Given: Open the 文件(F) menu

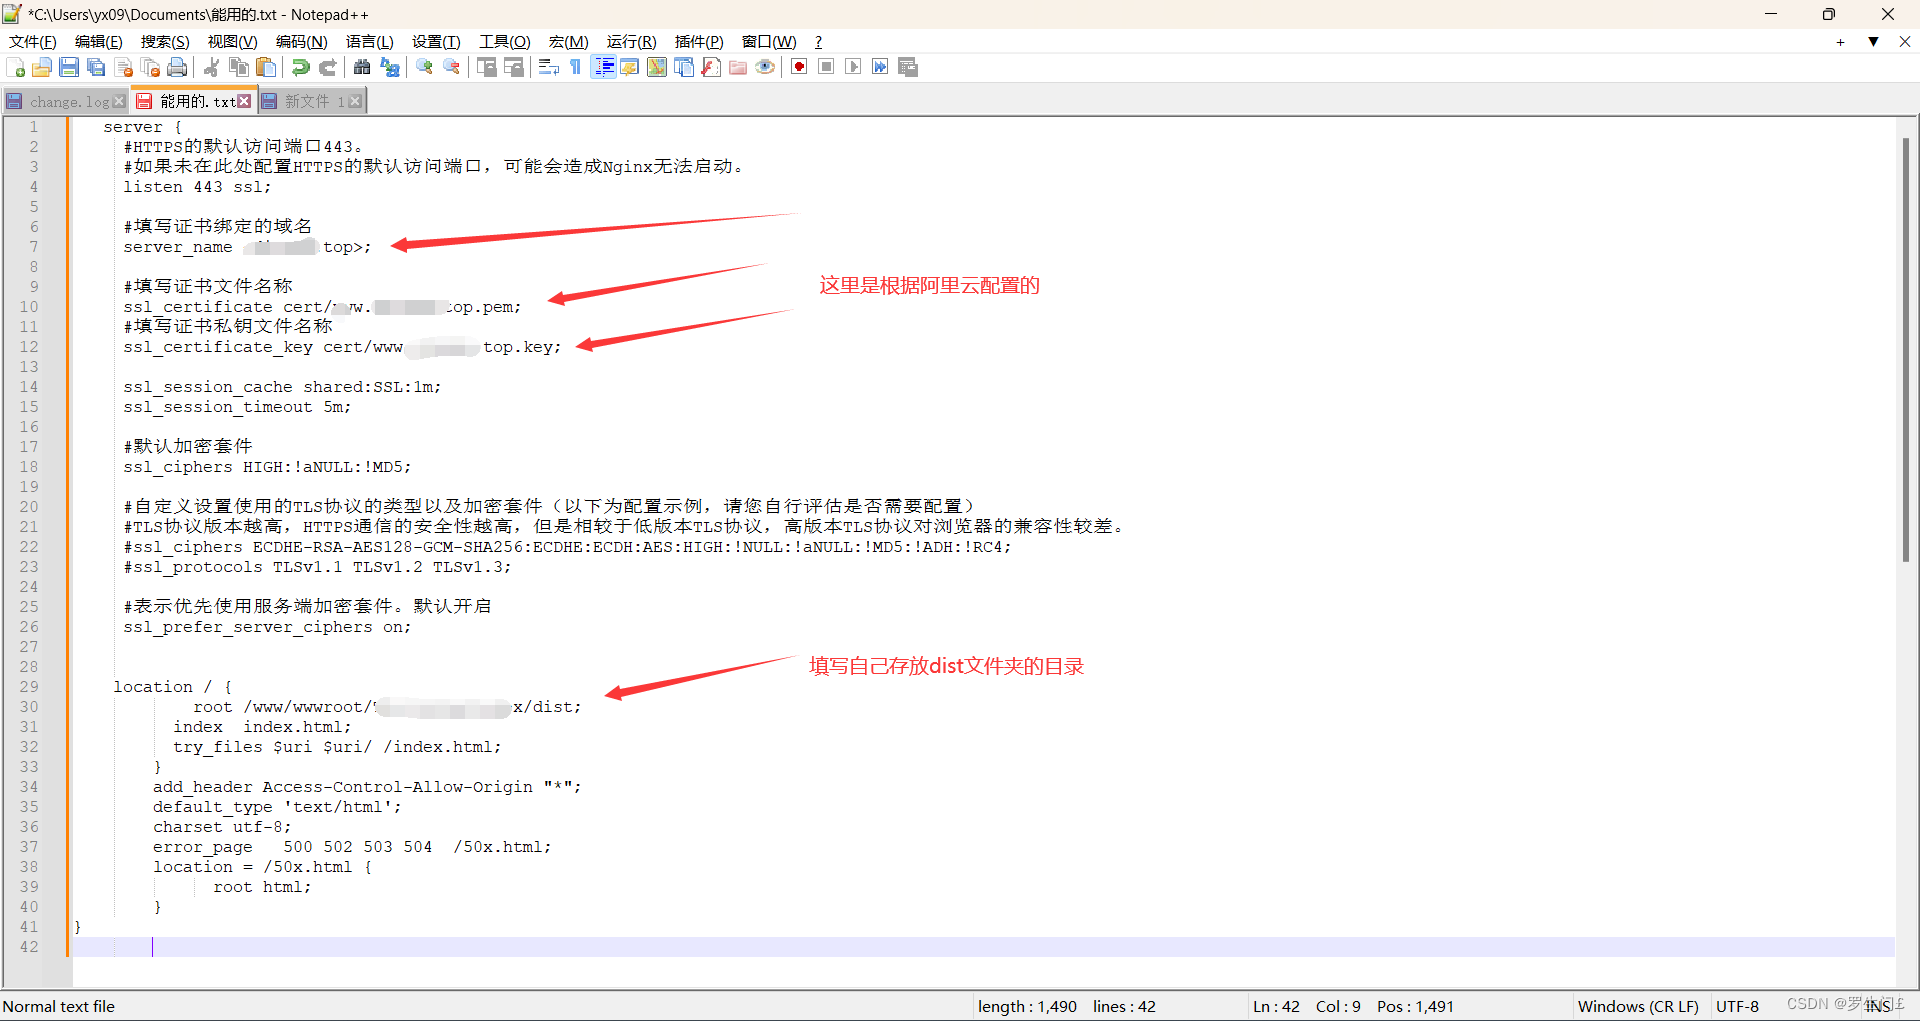Looking at the screenshot, I should 33,41.
